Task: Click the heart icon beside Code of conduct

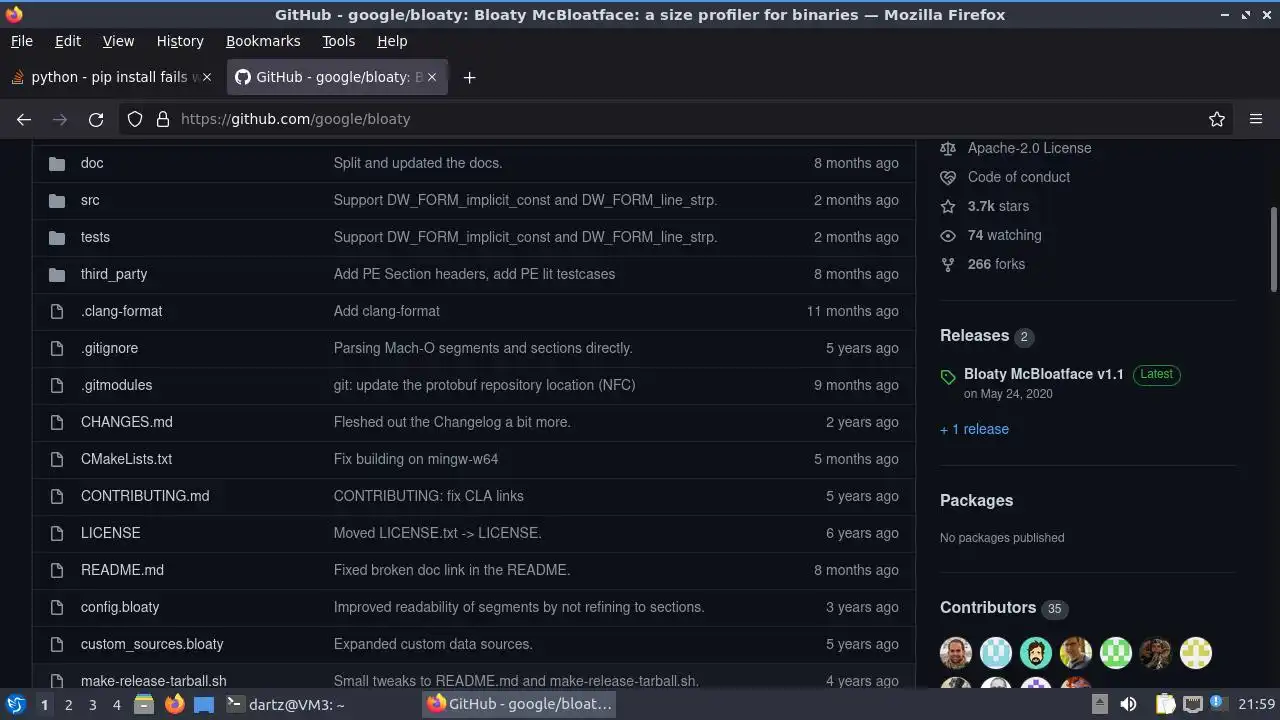Action: coord(948,177)
